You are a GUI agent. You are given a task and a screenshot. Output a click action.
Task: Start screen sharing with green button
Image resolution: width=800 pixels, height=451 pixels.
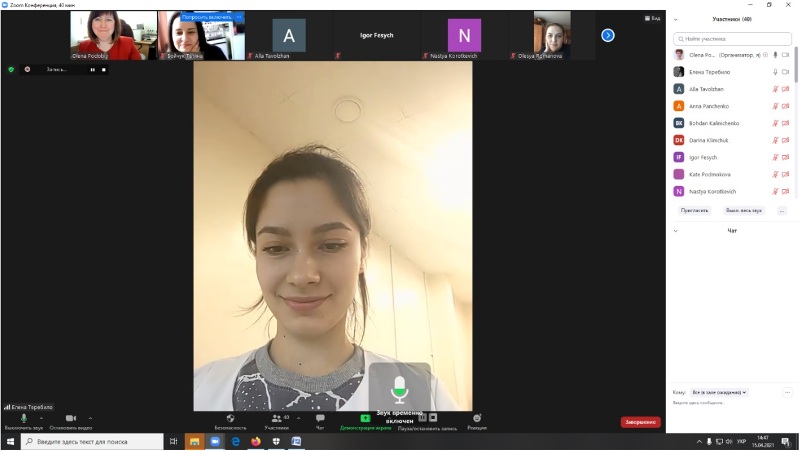pyautogui.click(x=365, y=421)
